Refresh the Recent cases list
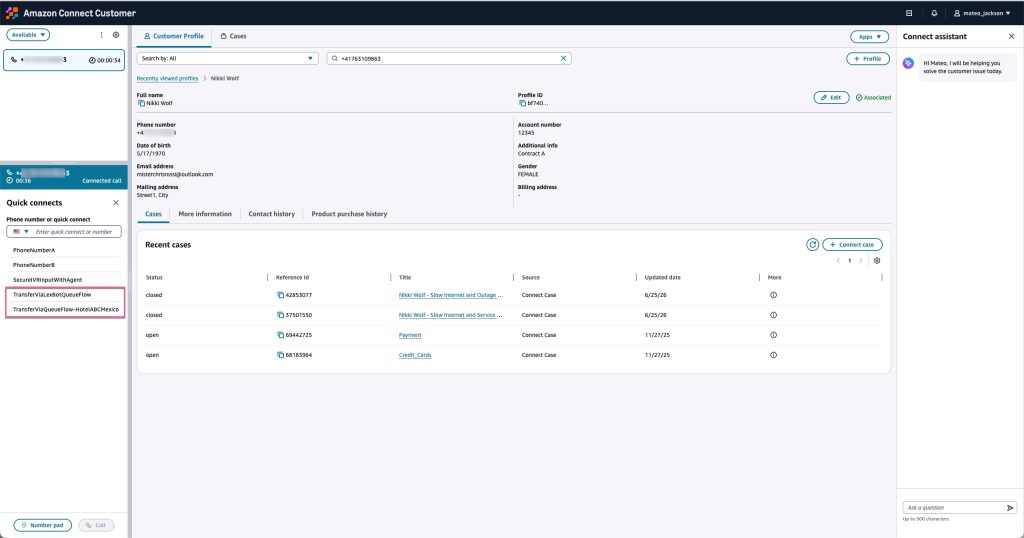Screen dimensions: 1024x538 tap(812, 245)
